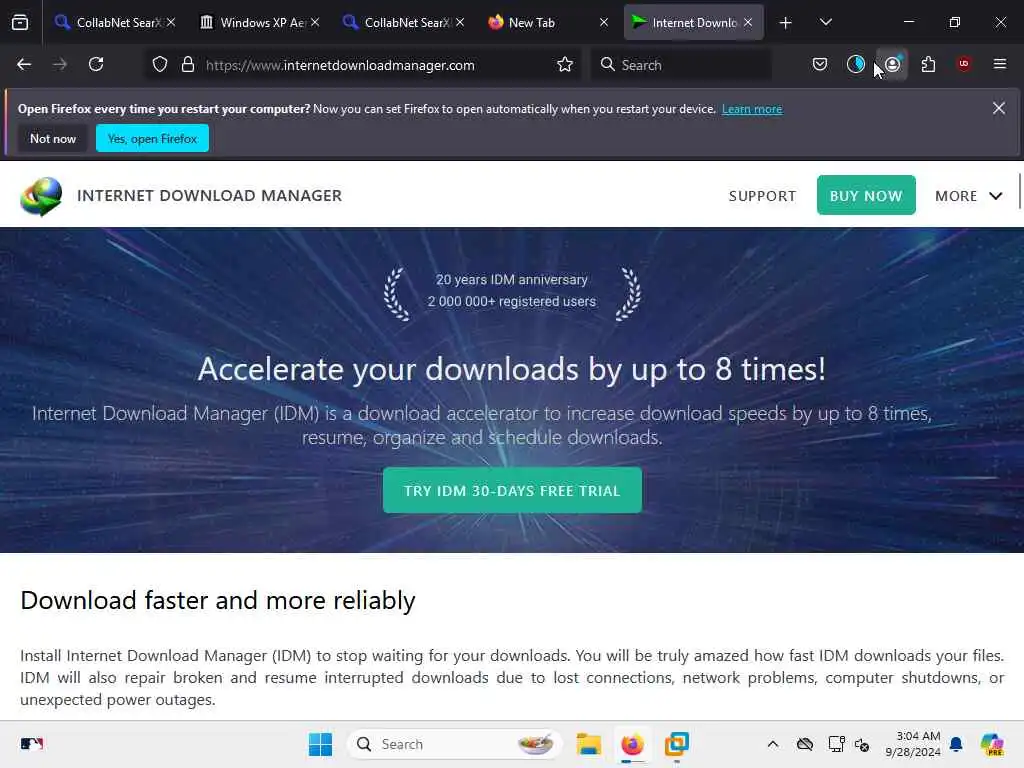Screen dimensions: 1024x768
Task: Open the notification bell icon
Action: pyautogui.click(x=956, y=744)
